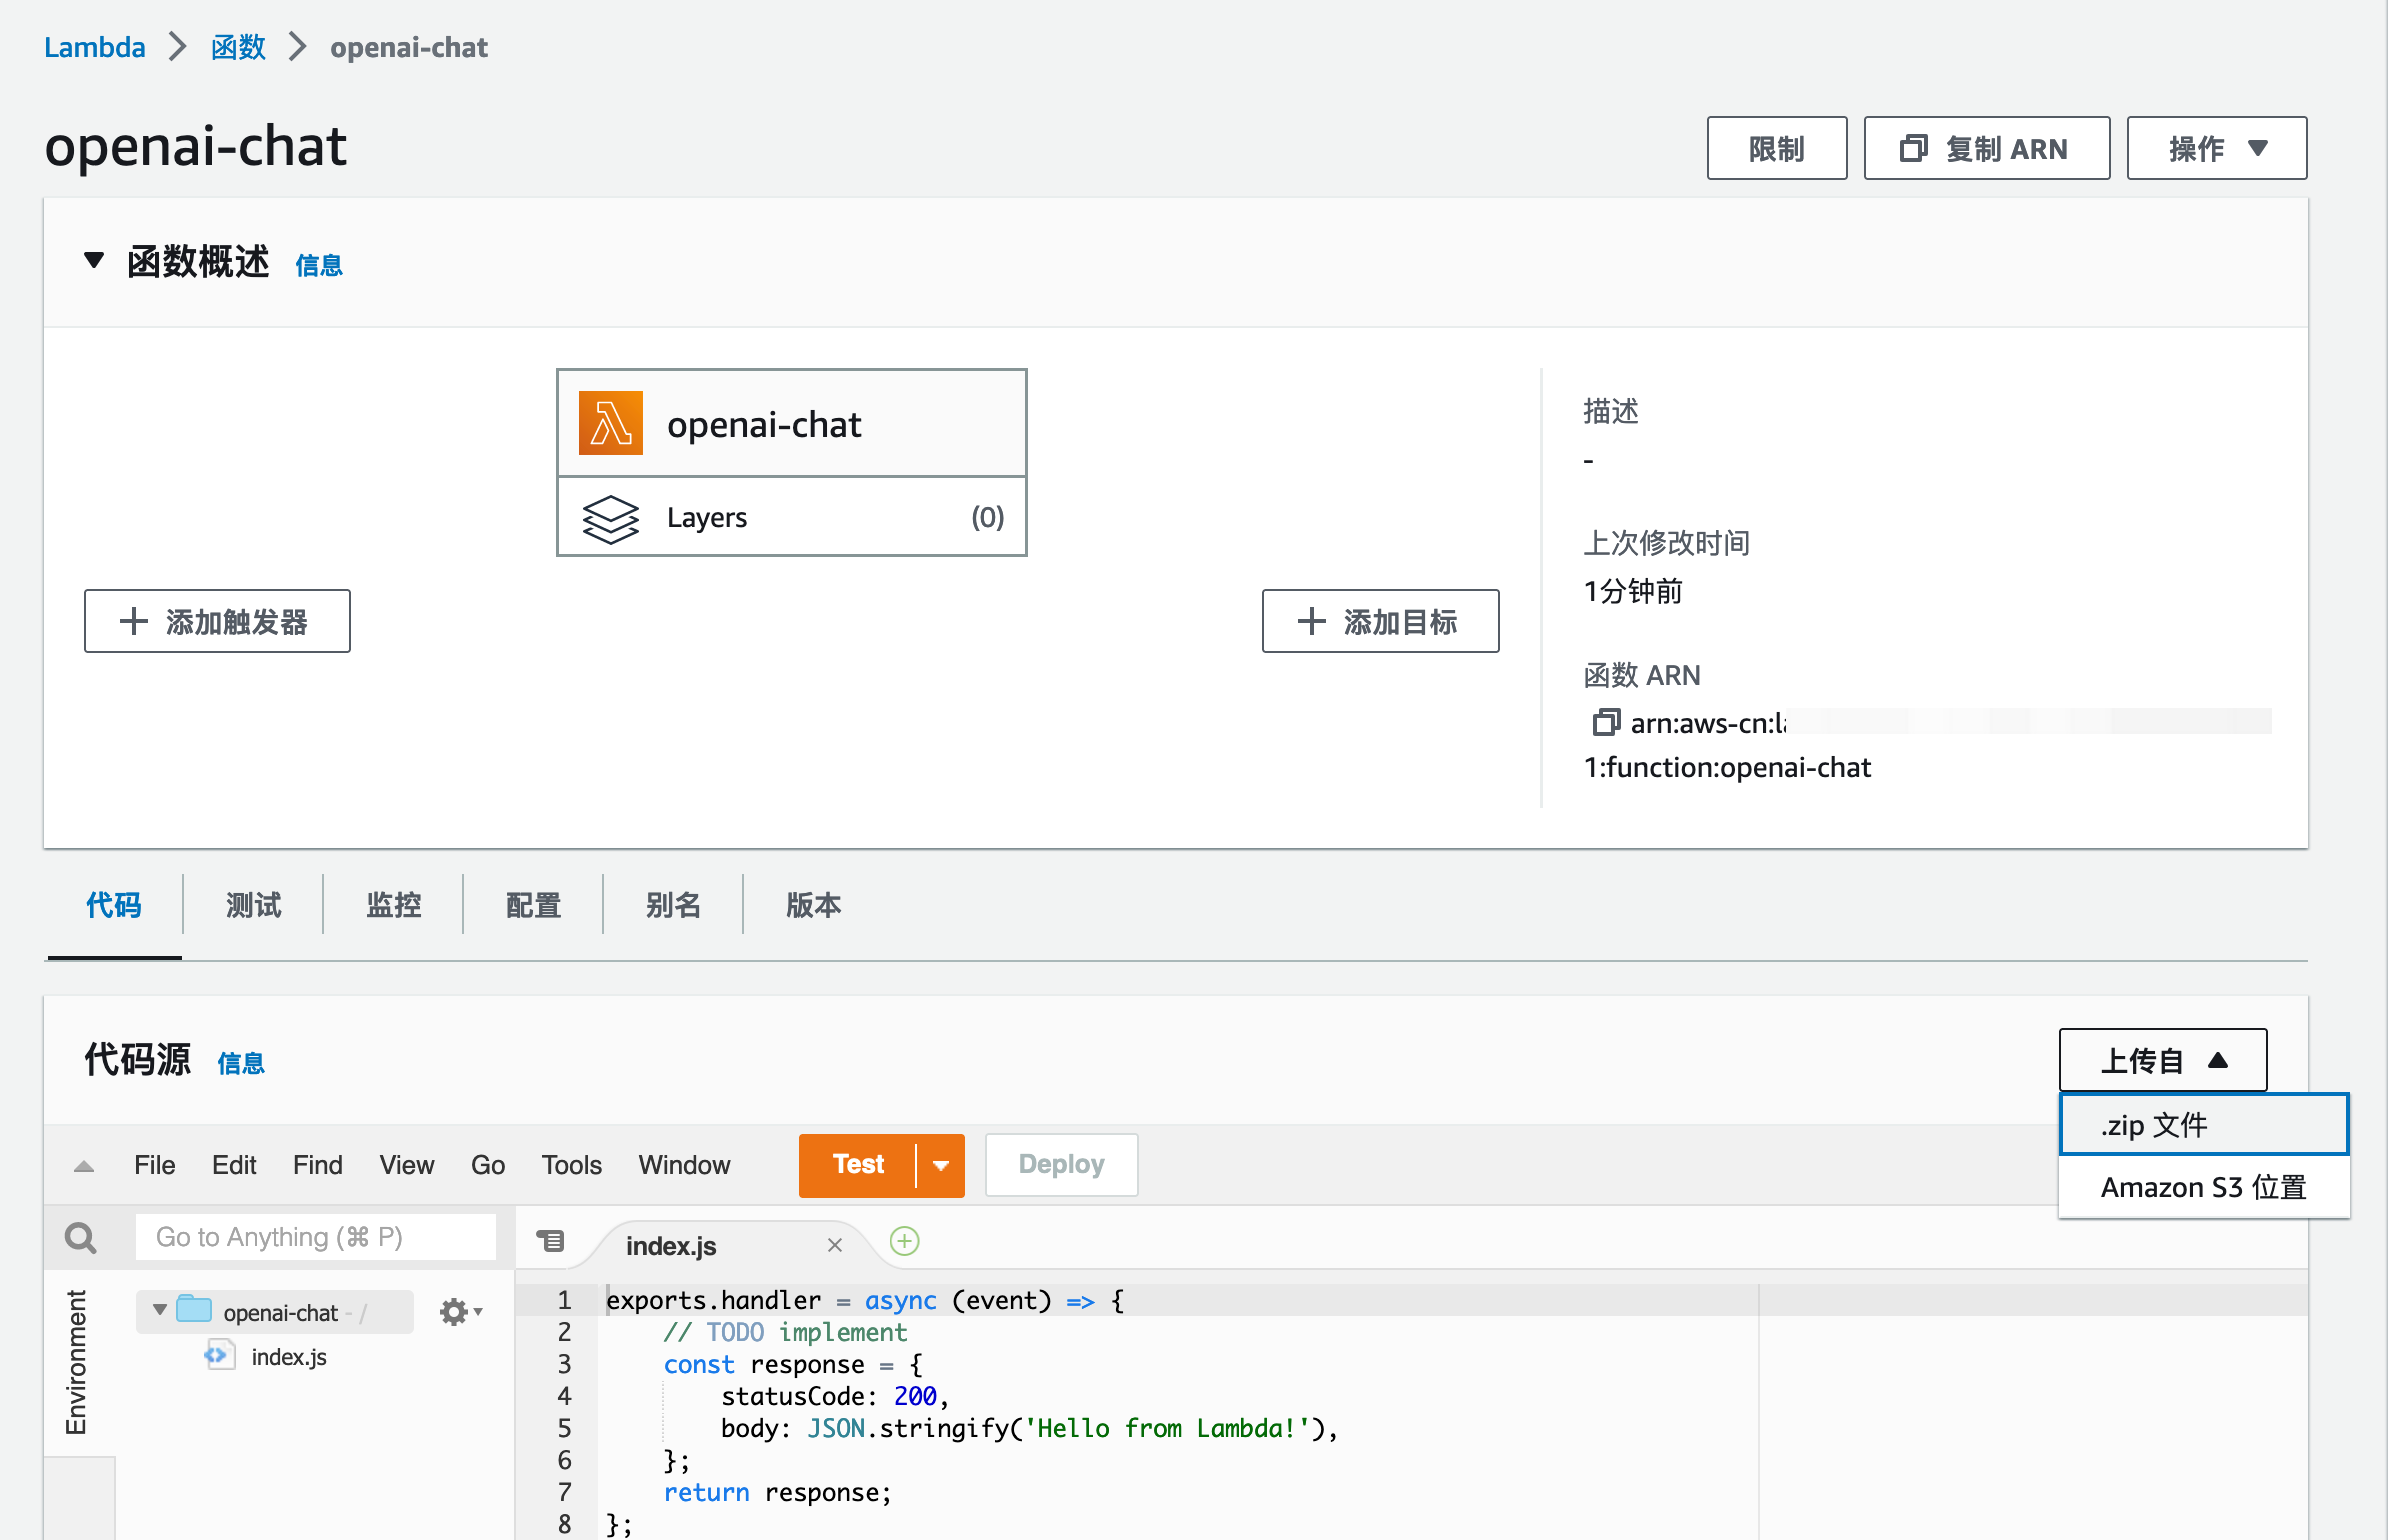
Task: Click the green plus new tab icon
Action: (904, 1242)
